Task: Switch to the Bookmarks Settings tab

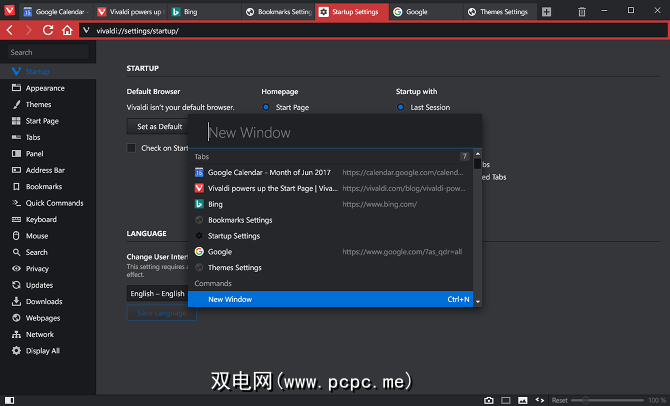Action: 278,12
